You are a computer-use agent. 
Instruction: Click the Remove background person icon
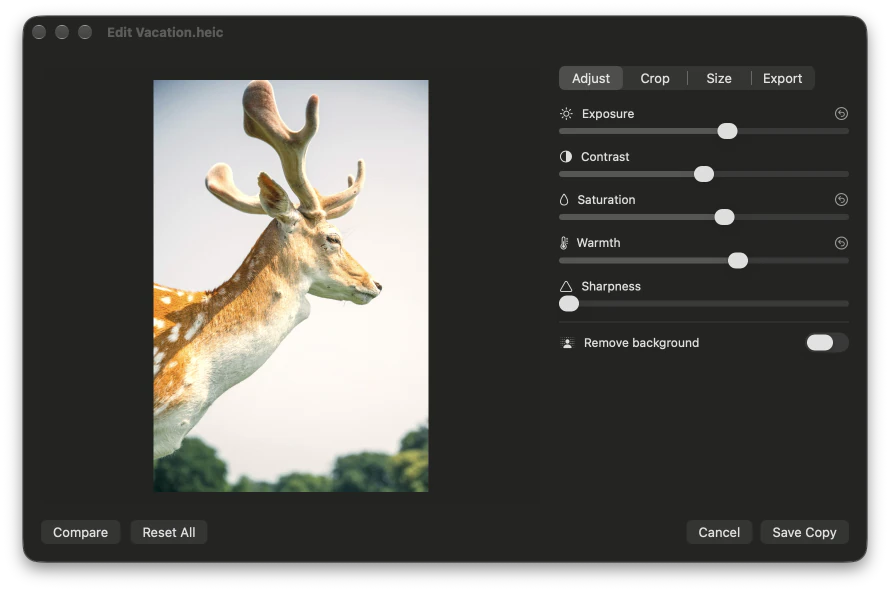point(567,343)
